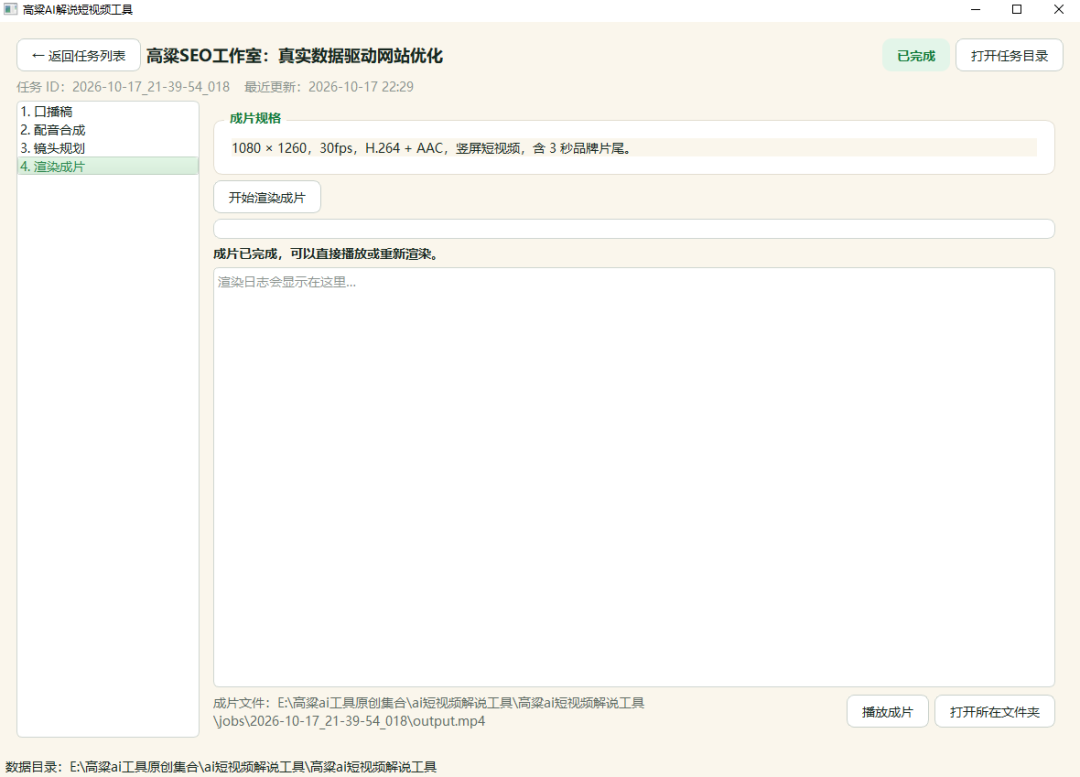Viewport: 1080px width, 777px height.
Task: Select step 3. 镜头规划
Action: click(x=107, y=148)
